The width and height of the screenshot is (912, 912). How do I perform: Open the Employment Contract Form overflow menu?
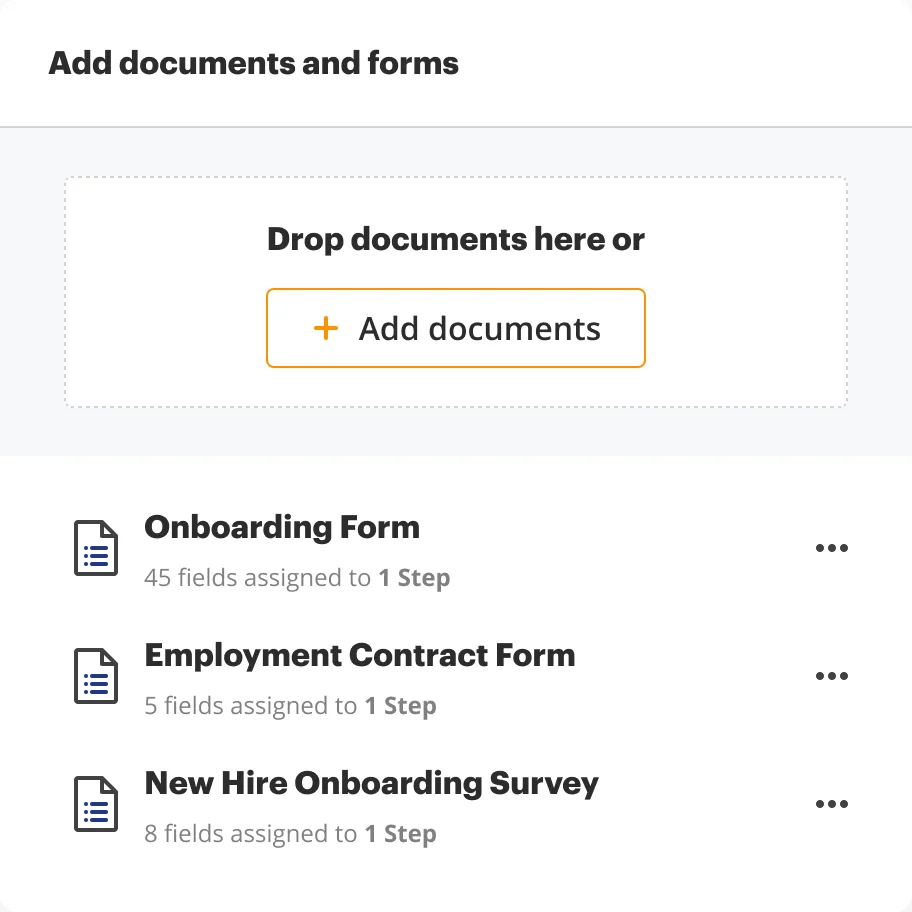coord(833,676)
